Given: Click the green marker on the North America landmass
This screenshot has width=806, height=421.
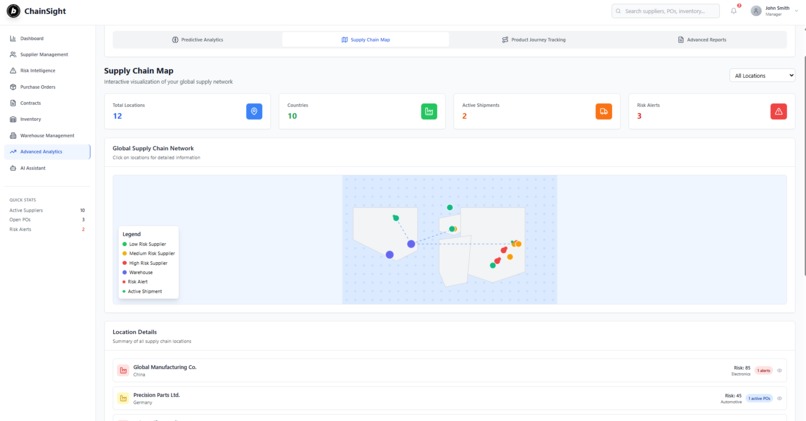Looking at the screenshot, I should pos(396,218).
